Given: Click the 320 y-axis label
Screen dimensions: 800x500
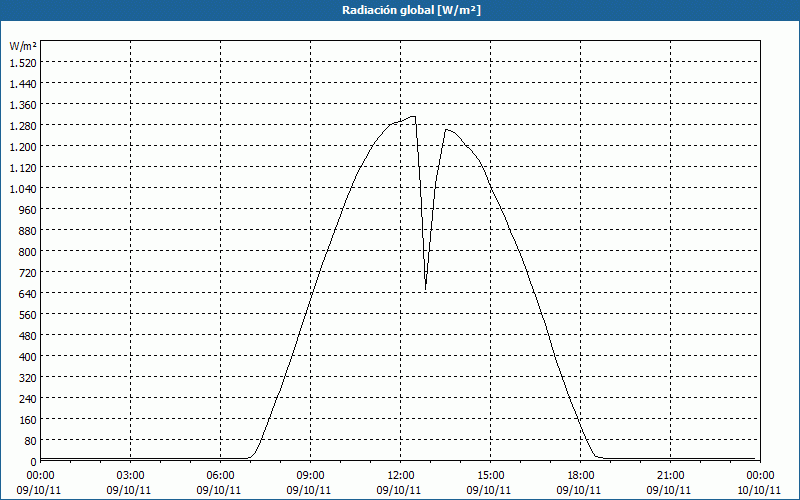Looking at the screenshot, I should [x=28, y=378].
